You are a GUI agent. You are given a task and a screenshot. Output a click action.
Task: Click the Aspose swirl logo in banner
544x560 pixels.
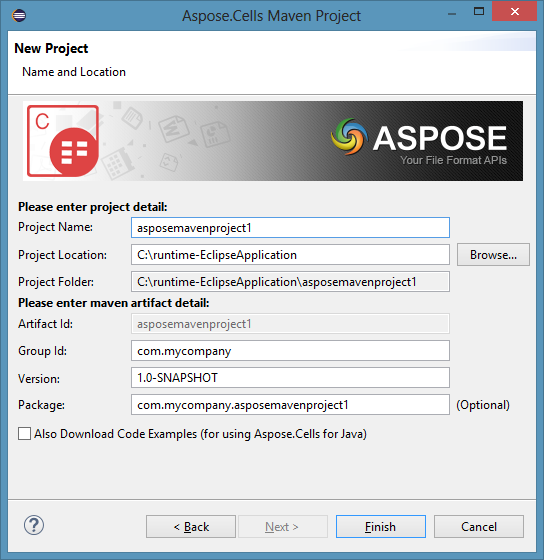349,136
